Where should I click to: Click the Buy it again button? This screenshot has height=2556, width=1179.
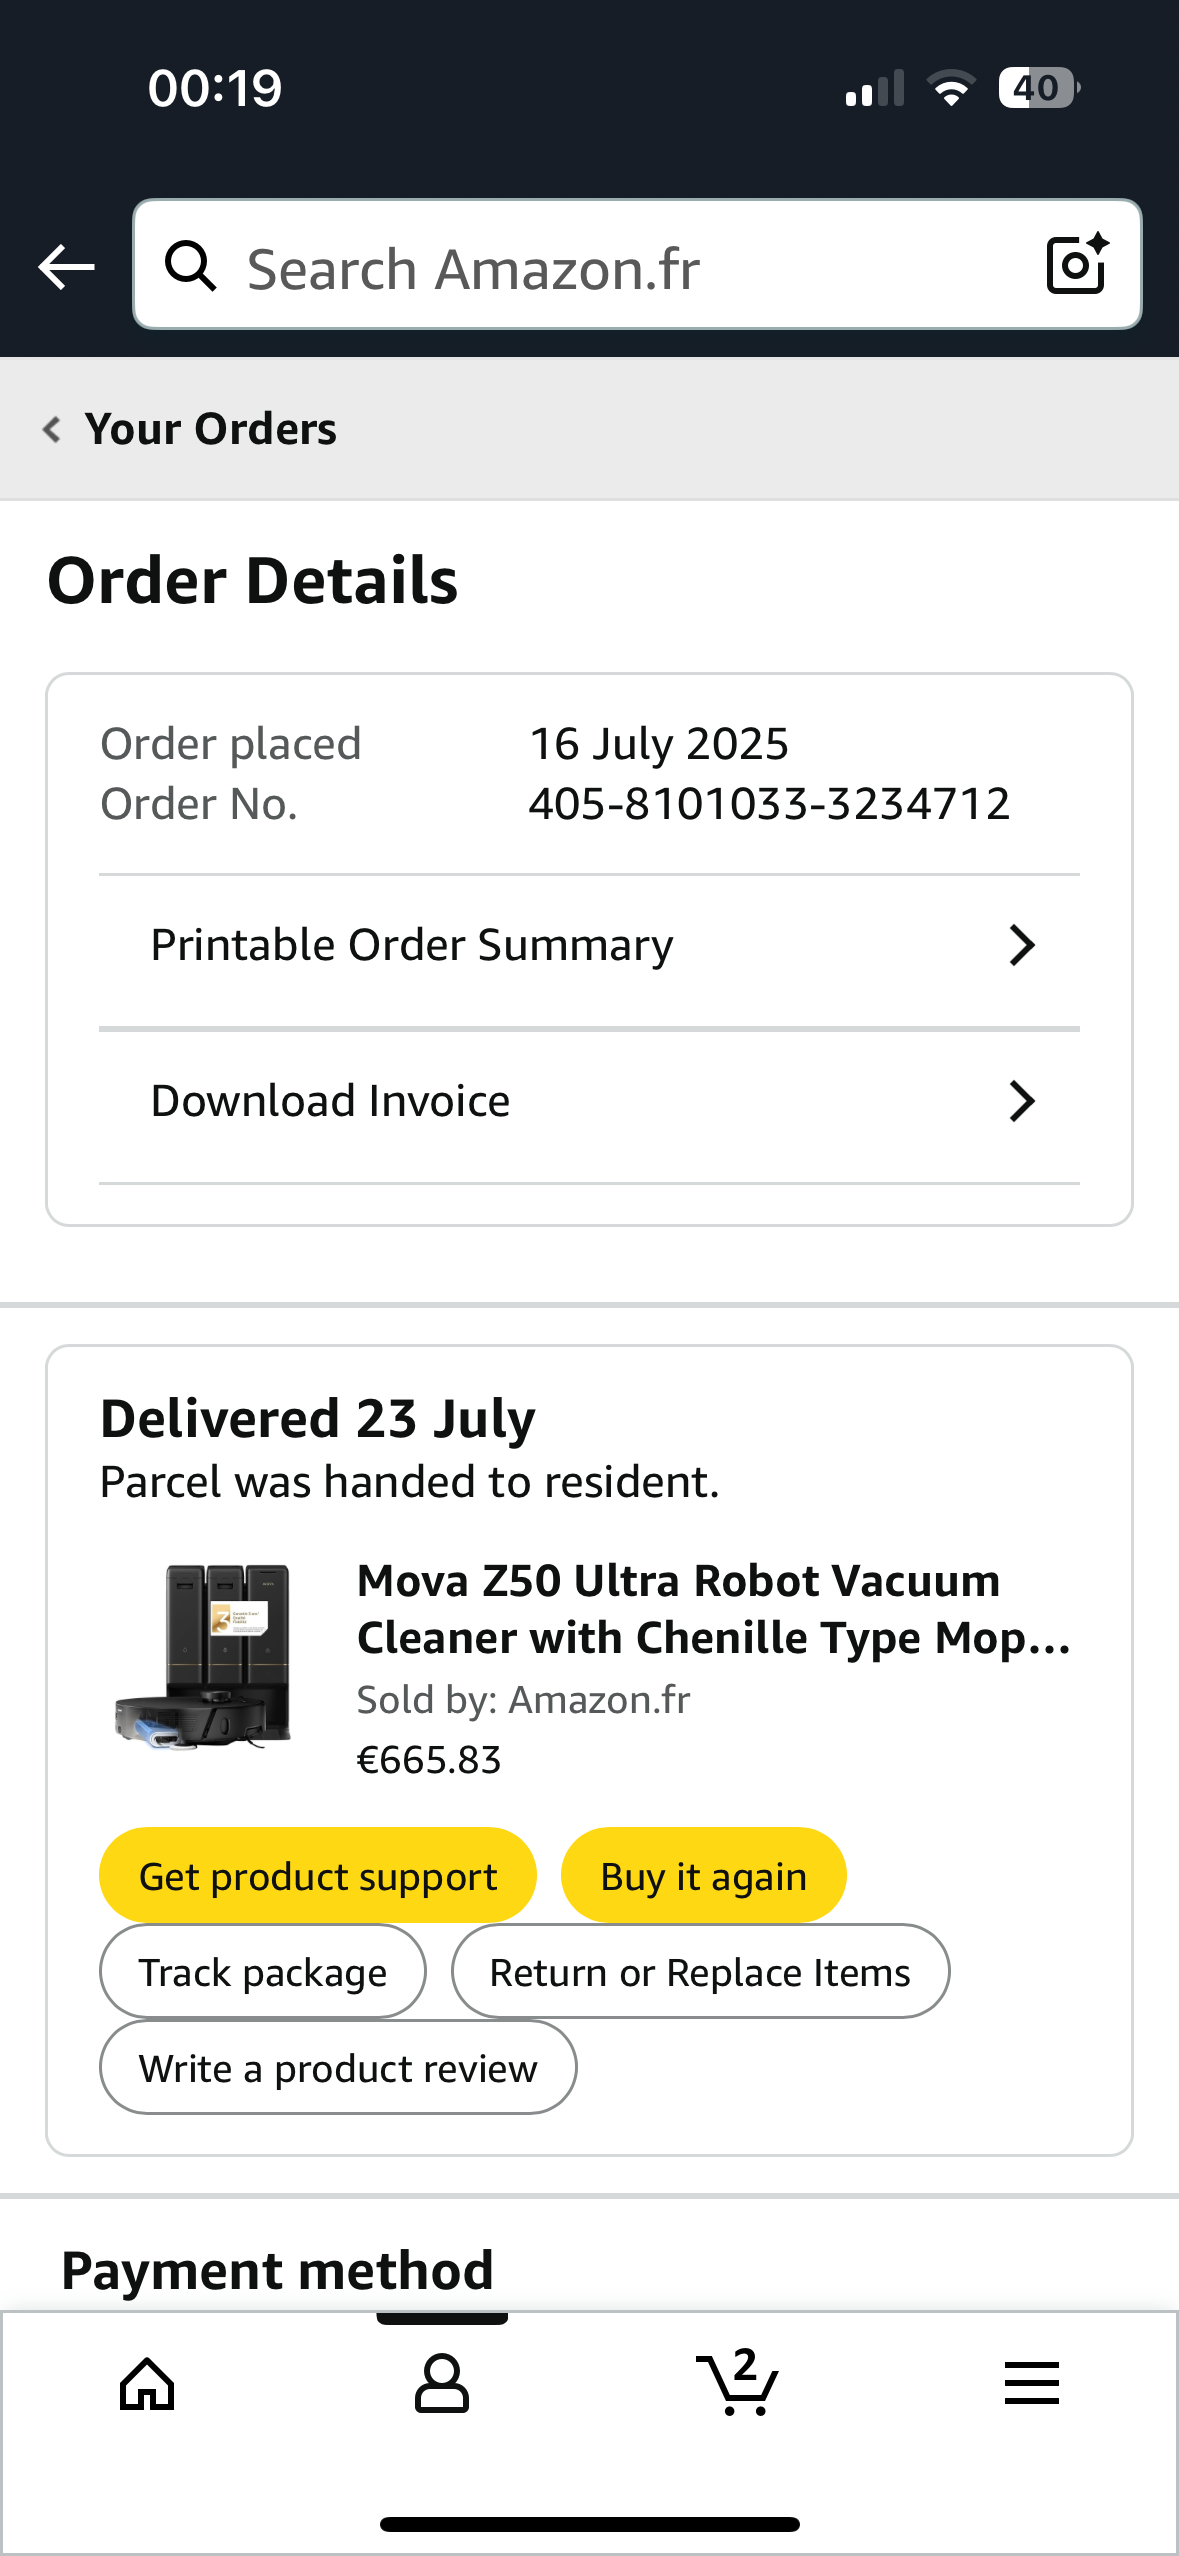click(x=703, y=1876)
